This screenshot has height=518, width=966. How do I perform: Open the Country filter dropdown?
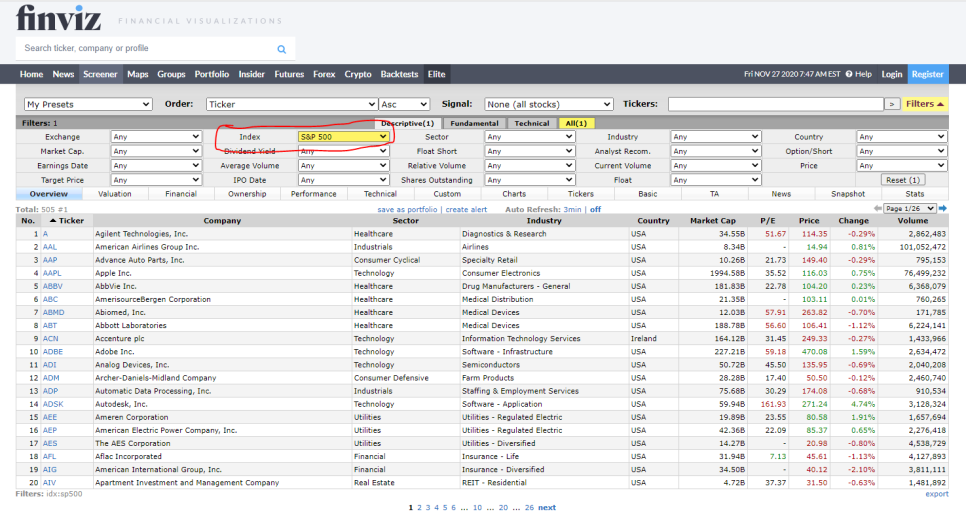tap(901, 137)
